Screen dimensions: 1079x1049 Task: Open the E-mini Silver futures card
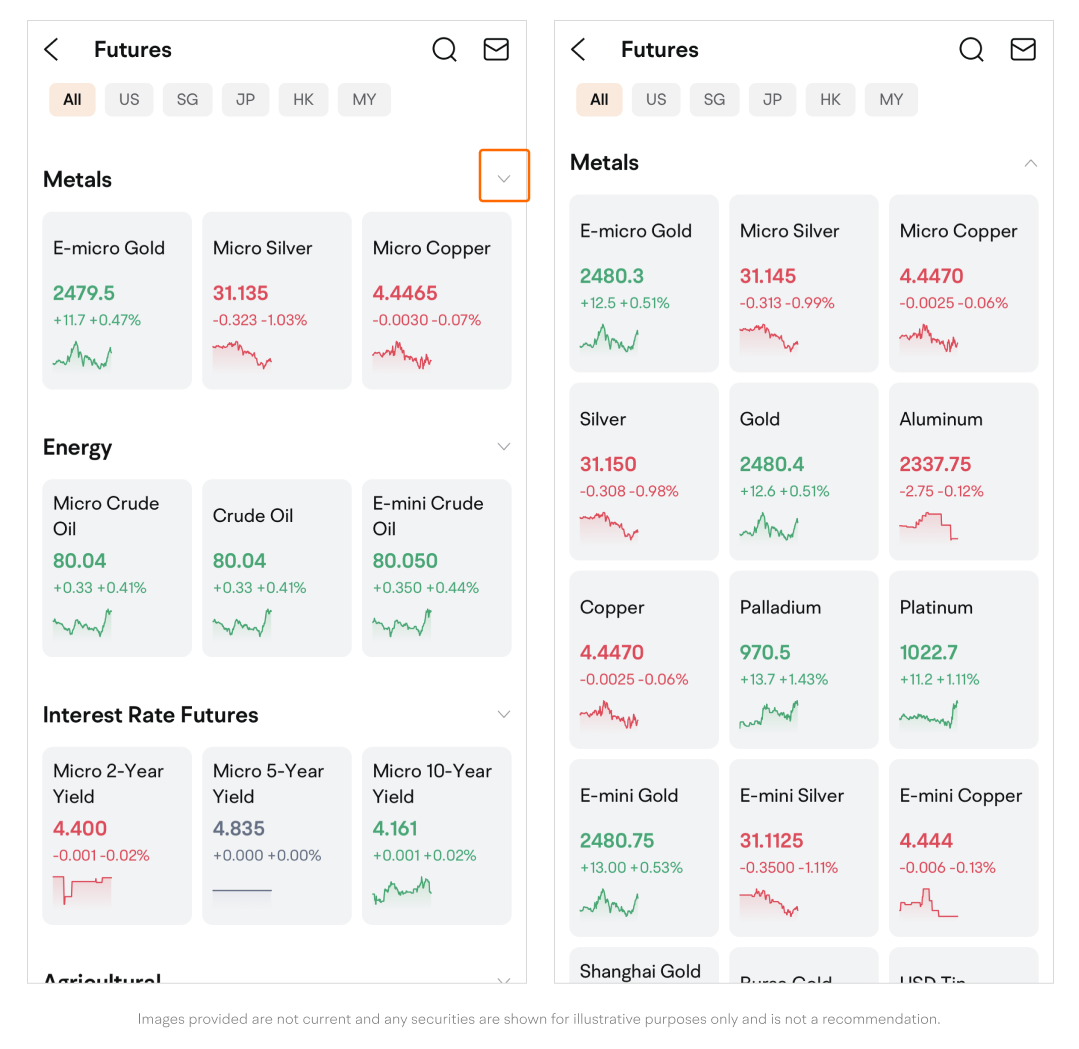coord(803,847)
